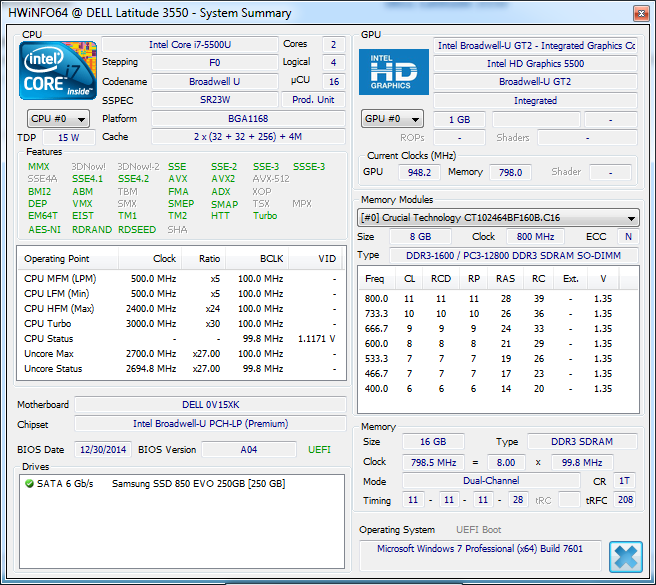This screenshot has height=585, width=656.
Task: Click the memory clock 798.5 MHz field
Action: [433, 462]
